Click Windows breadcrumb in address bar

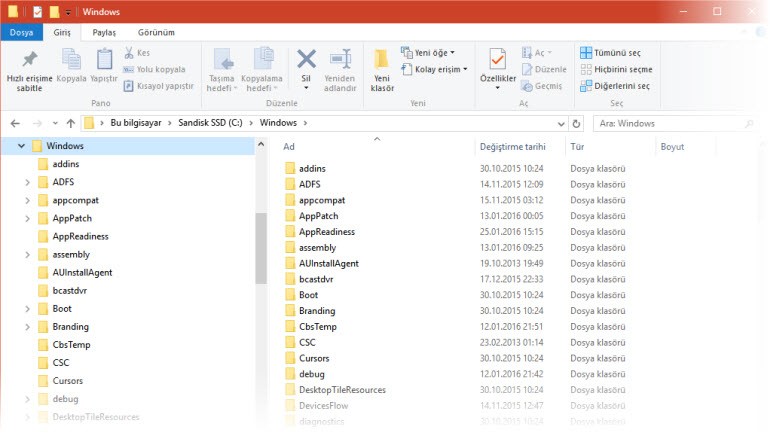pyautogui.click(x=278, y=123)
